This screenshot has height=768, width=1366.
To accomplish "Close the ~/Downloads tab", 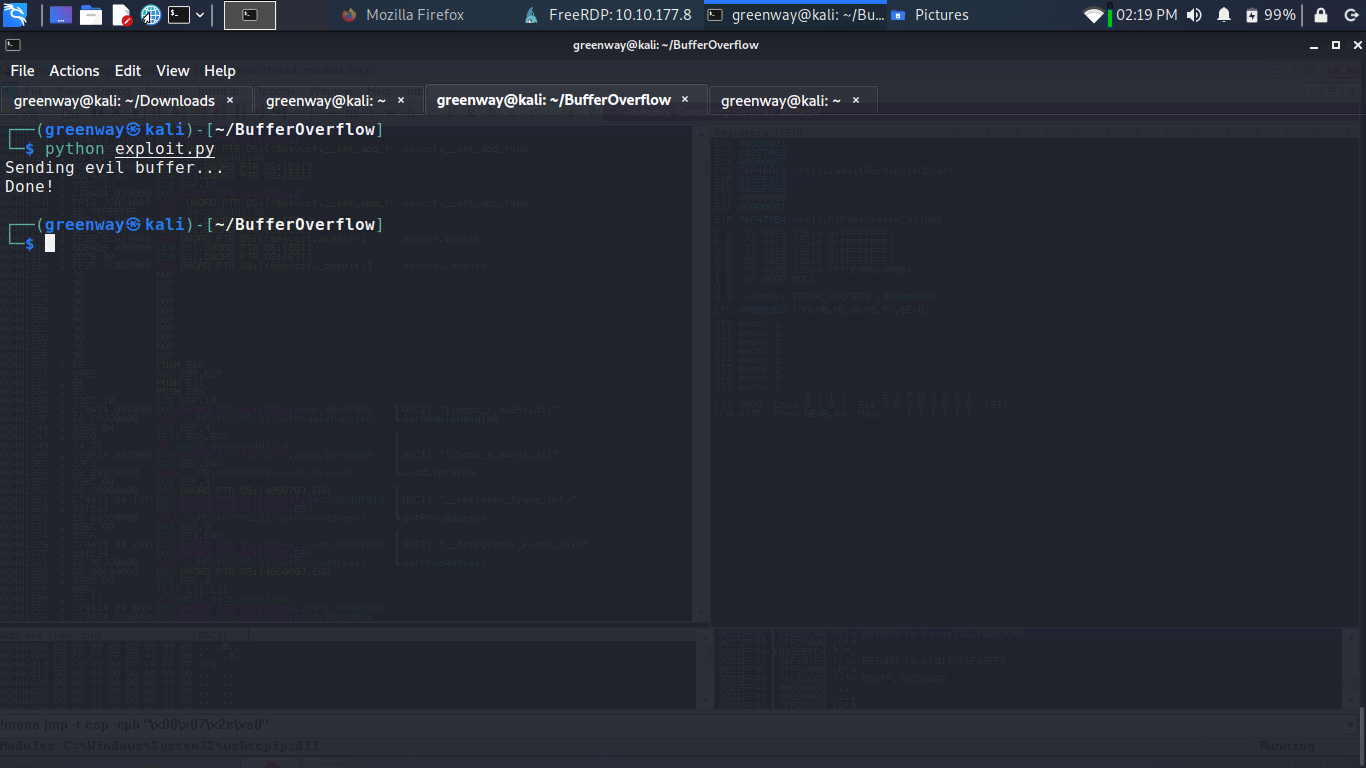I will (230, 100).
